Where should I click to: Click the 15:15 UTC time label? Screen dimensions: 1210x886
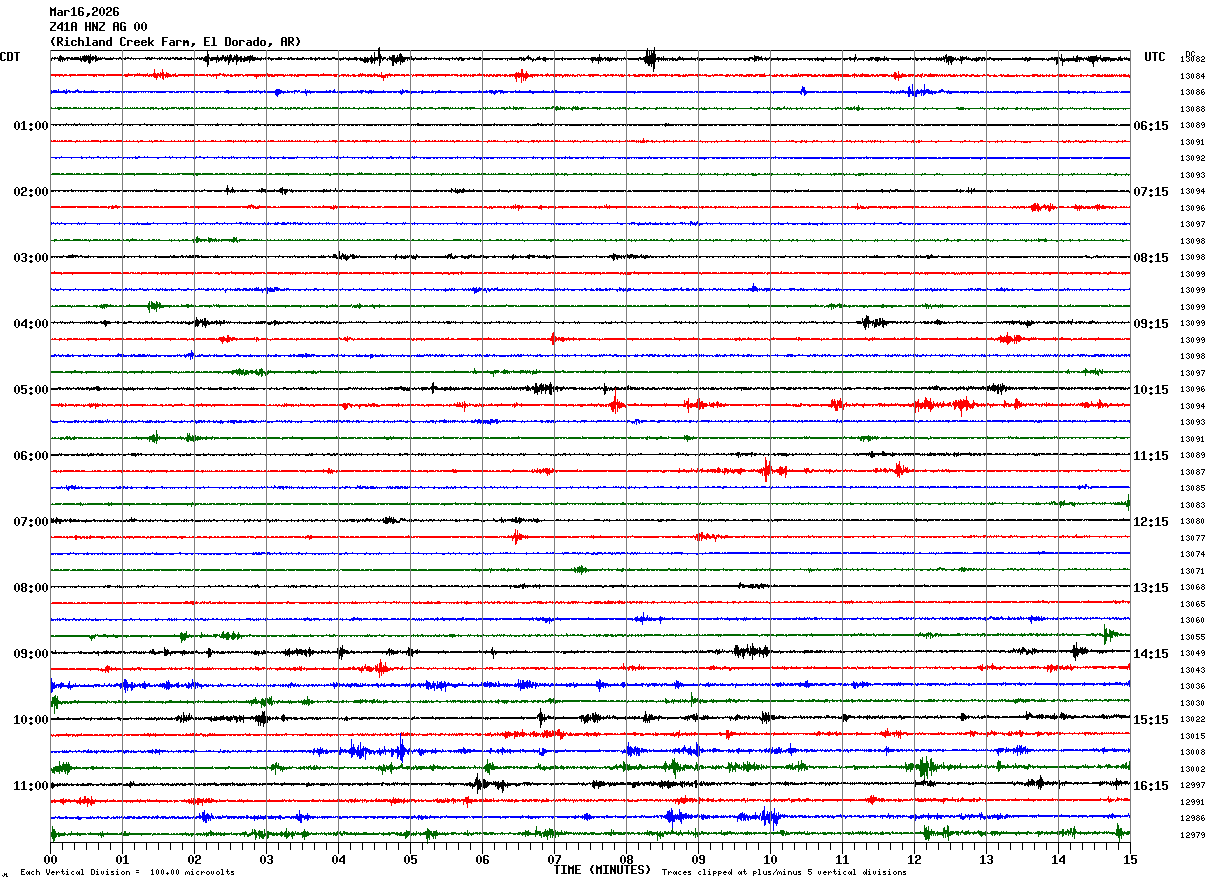coord(1151,720)
